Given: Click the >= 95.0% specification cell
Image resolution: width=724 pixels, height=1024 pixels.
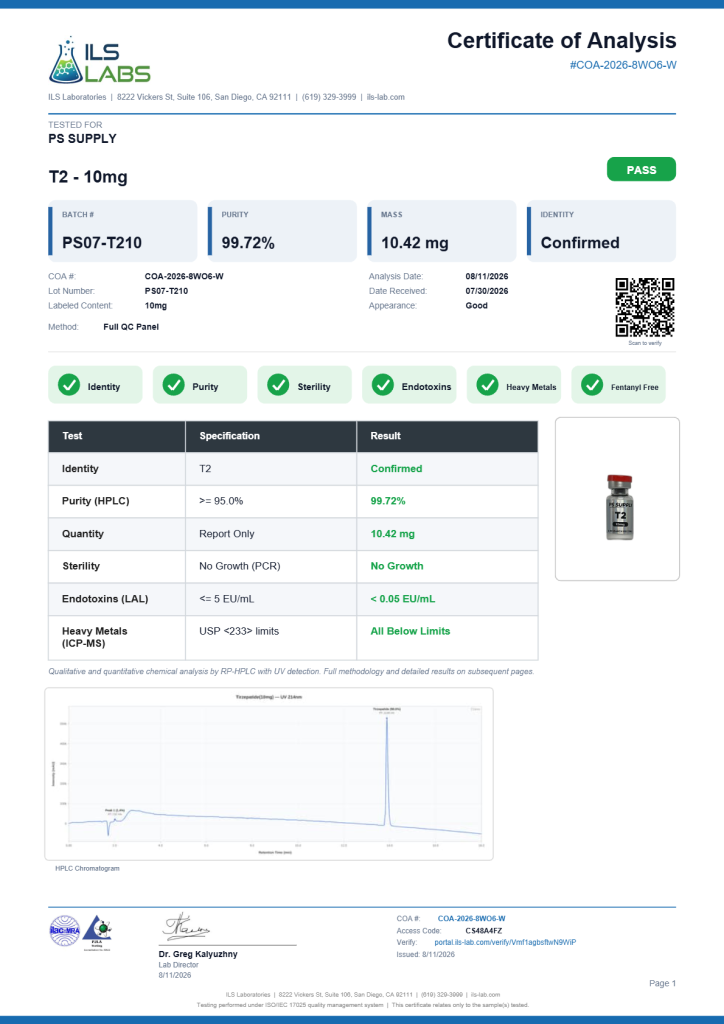Looking at the screenshot, I should tap(271, 501).
